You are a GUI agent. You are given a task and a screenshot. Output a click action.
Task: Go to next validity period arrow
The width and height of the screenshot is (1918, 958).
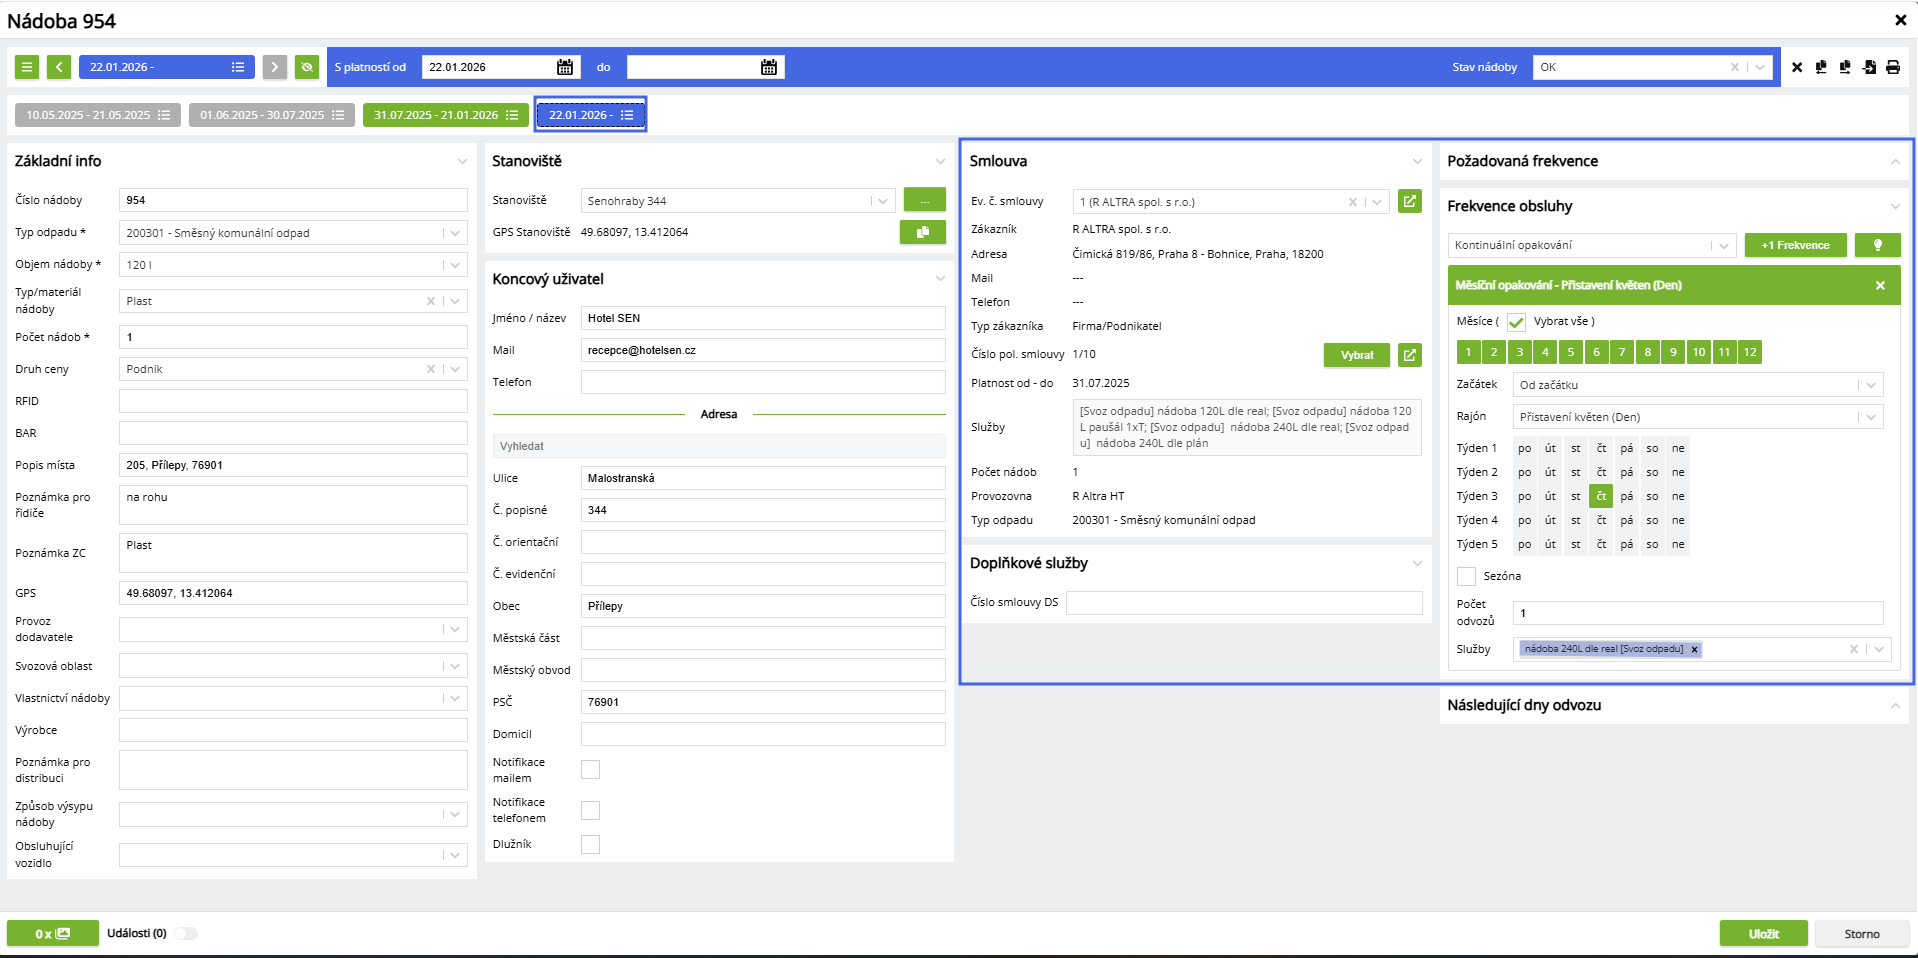(x=274, y=67)
